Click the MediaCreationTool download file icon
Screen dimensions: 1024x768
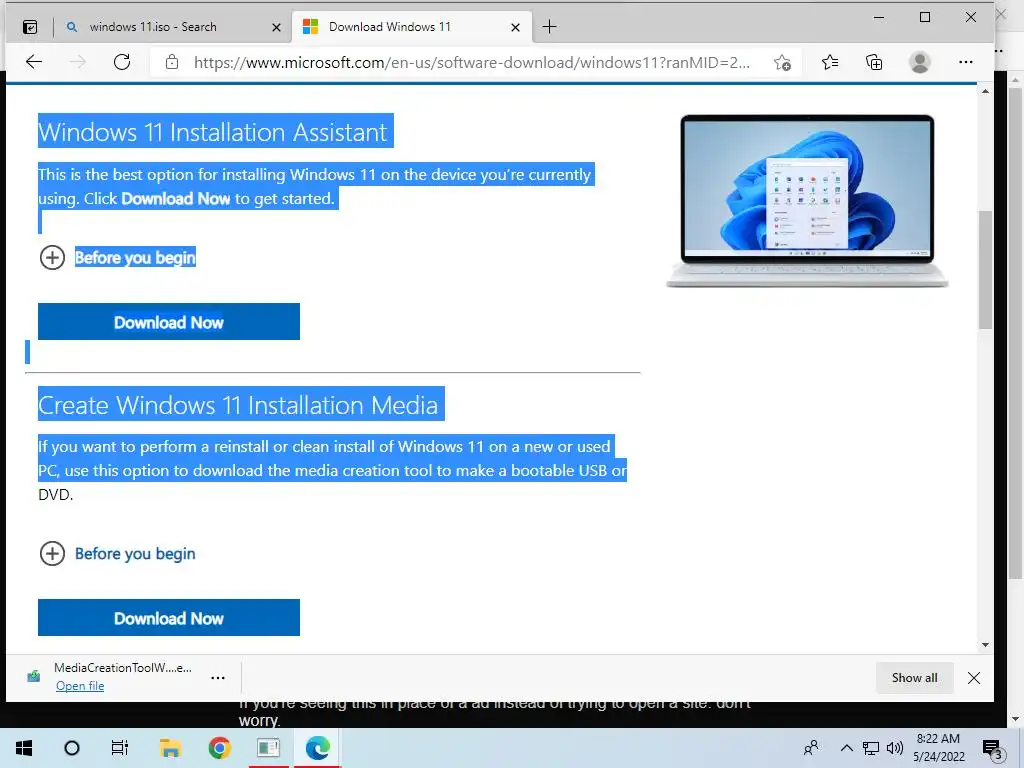[x=33, y=677]
